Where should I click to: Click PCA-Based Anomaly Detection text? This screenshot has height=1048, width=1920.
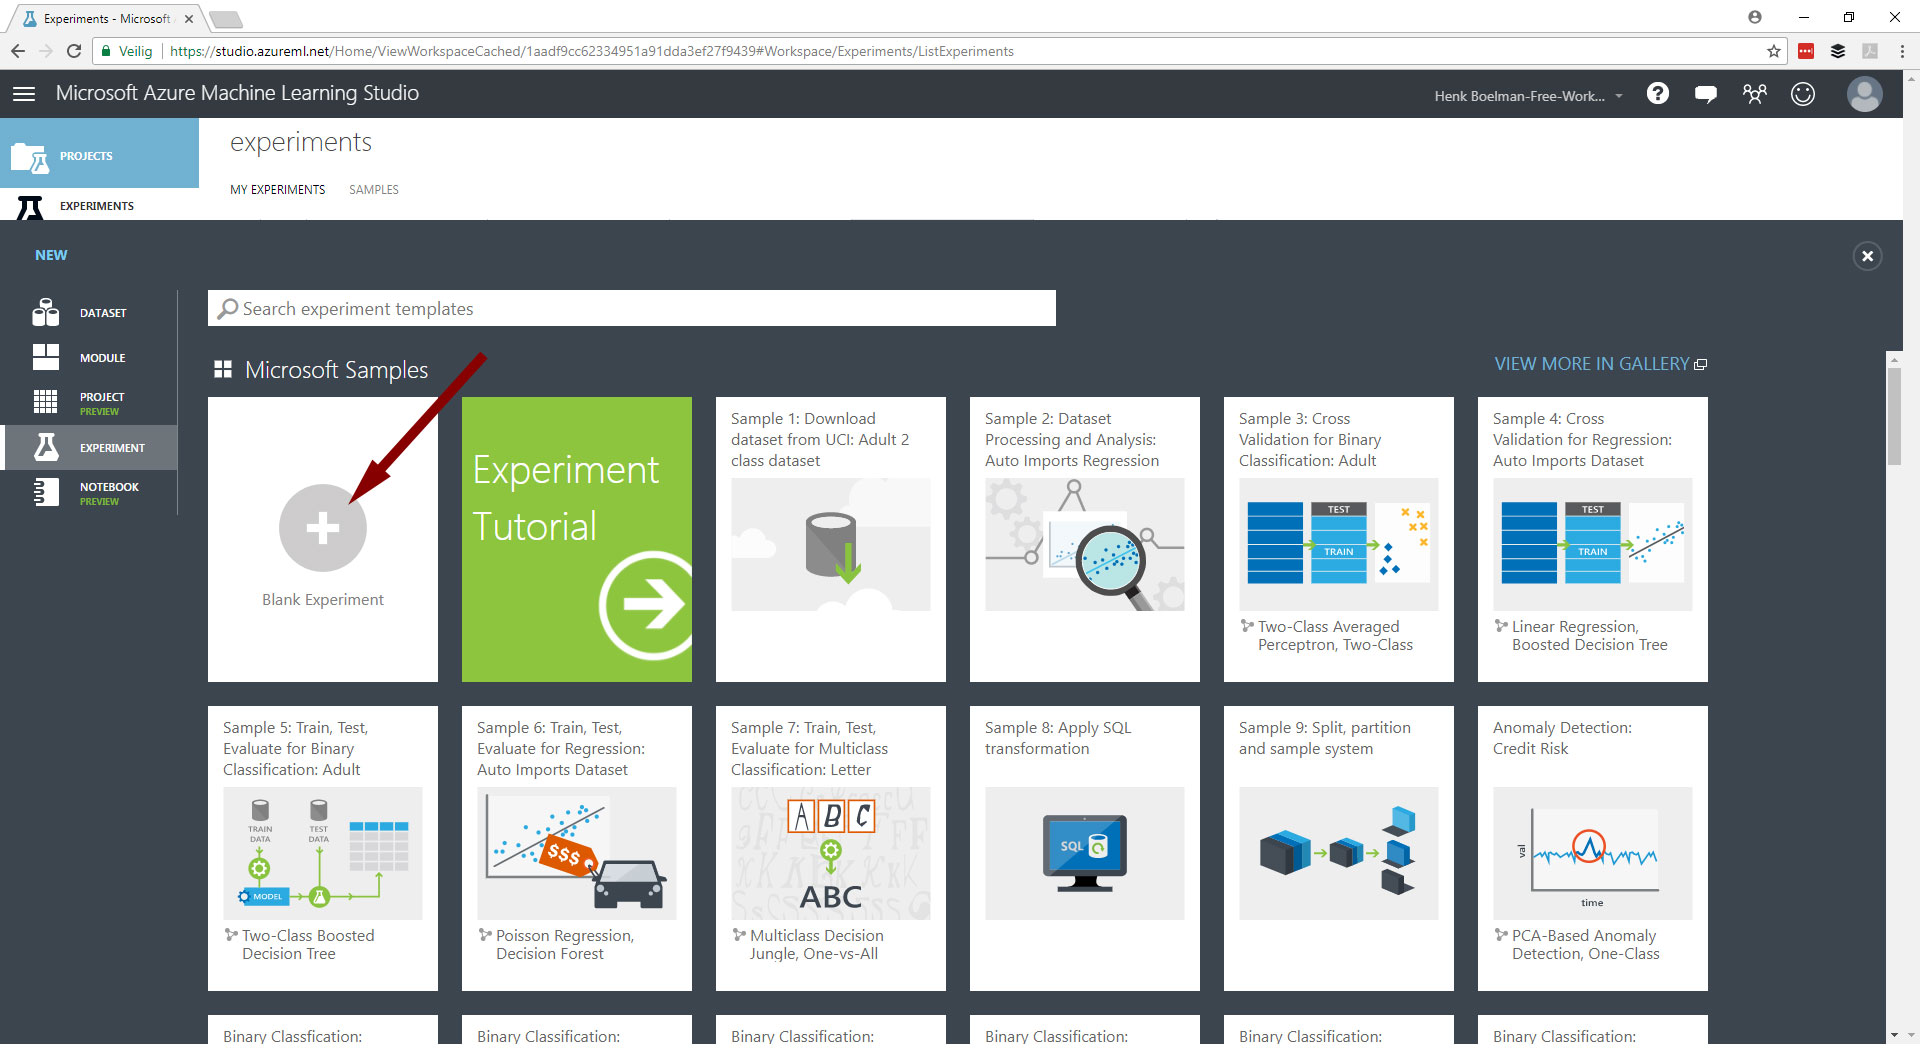pos(1585,945)
